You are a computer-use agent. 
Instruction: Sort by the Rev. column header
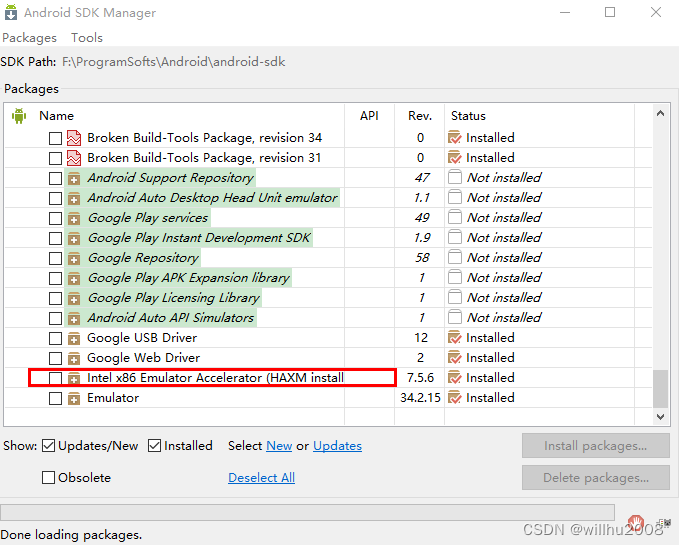point(420,116)
